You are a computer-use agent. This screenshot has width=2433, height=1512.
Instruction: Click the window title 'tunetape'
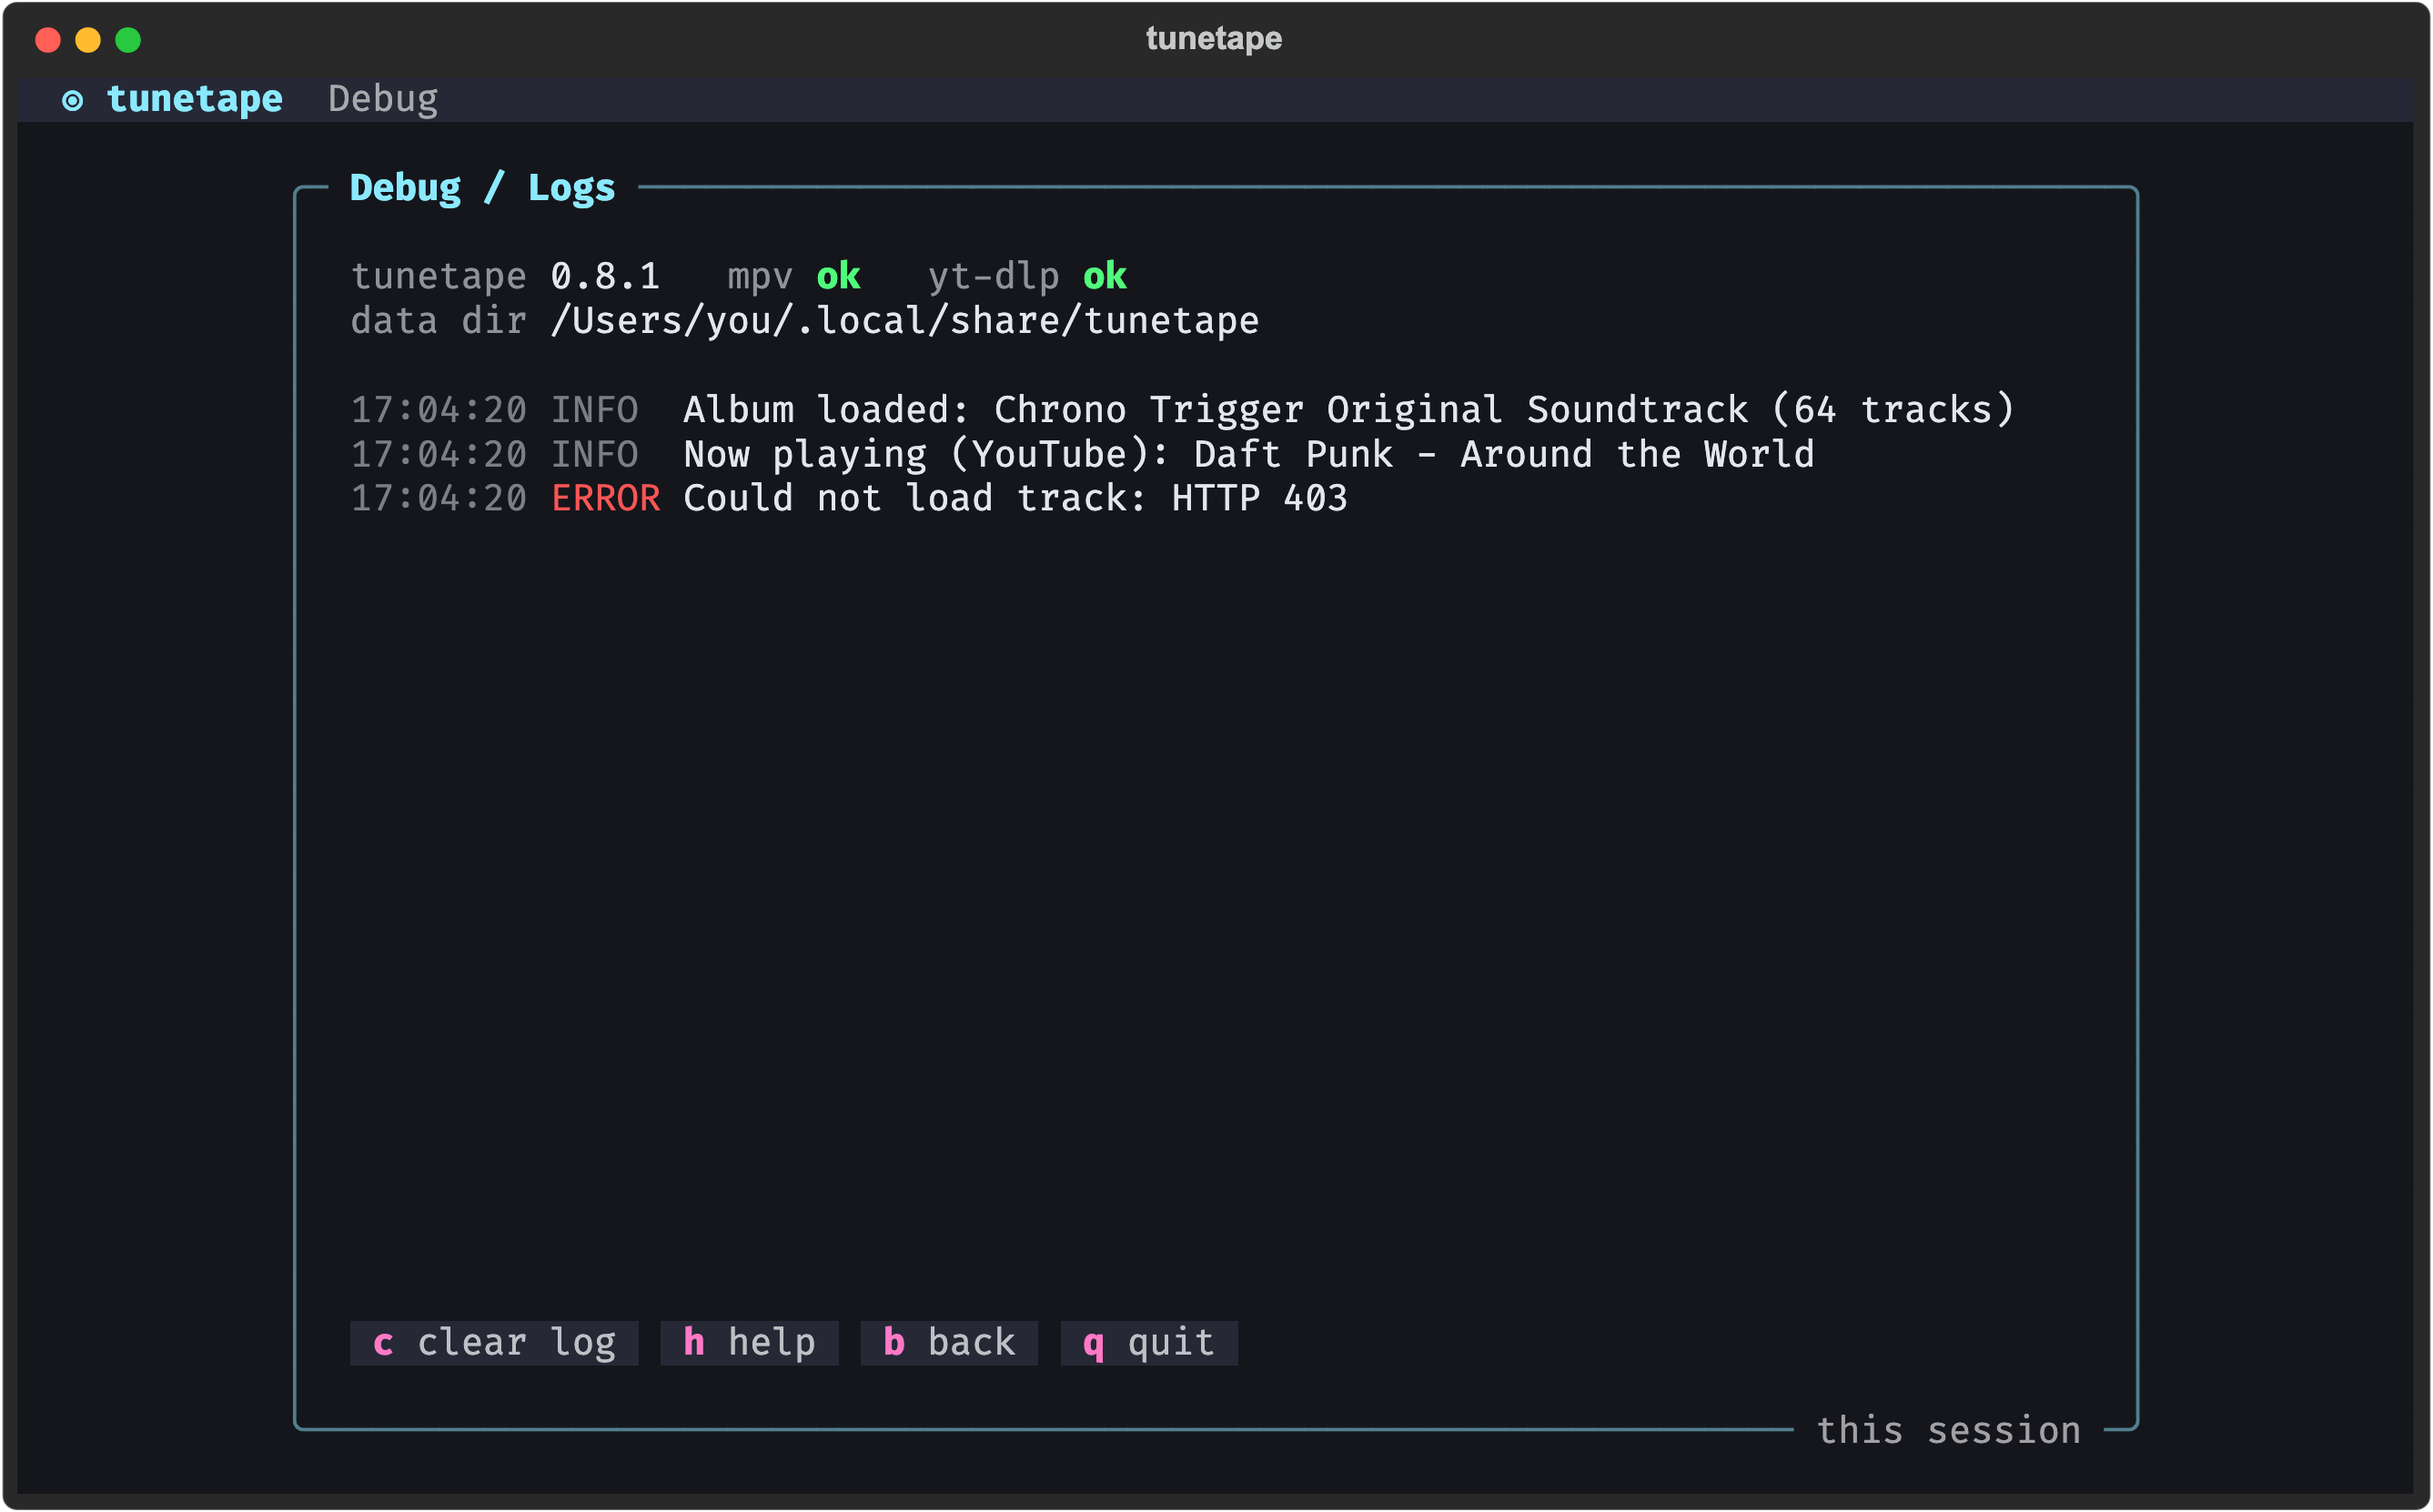tap(1214, 39)
